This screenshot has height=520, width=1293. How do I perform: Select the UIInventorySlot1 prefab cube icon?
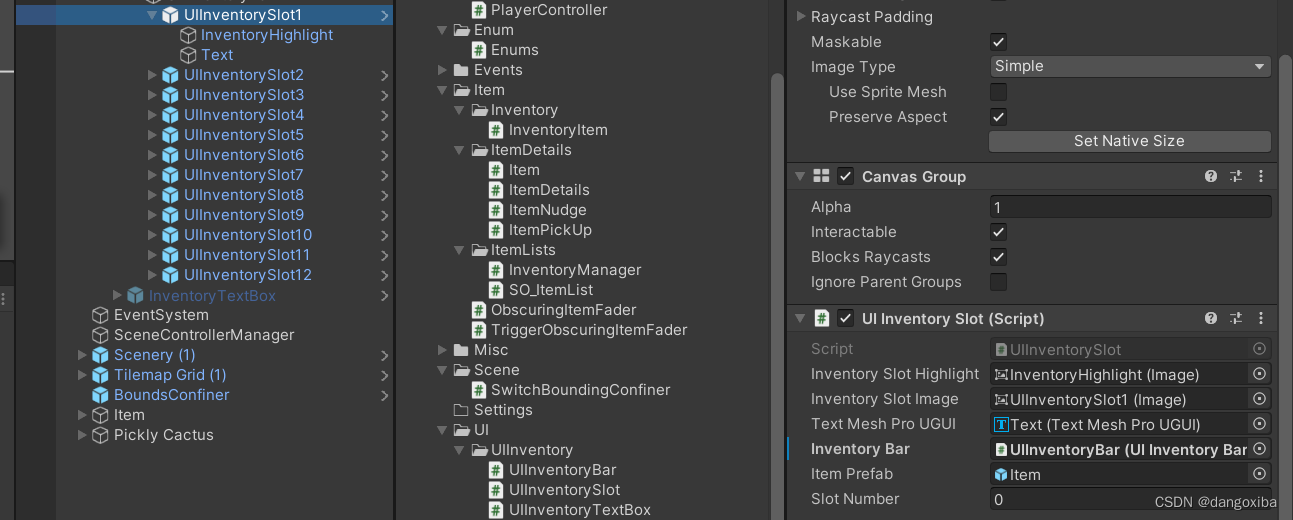[x=170, y=15]
